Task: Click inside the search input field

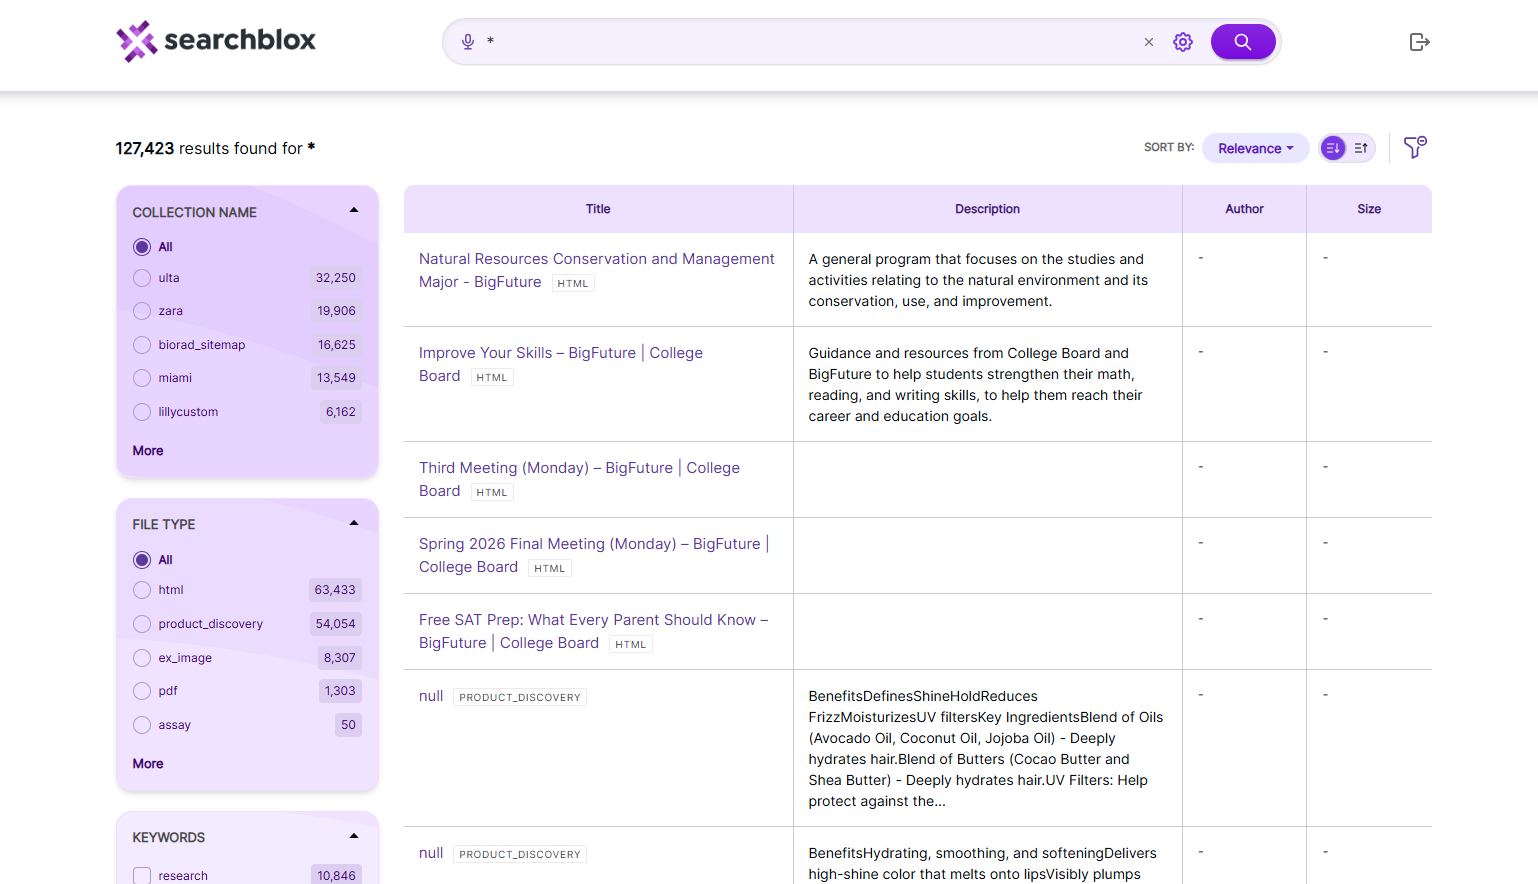Action: (810, 42)
